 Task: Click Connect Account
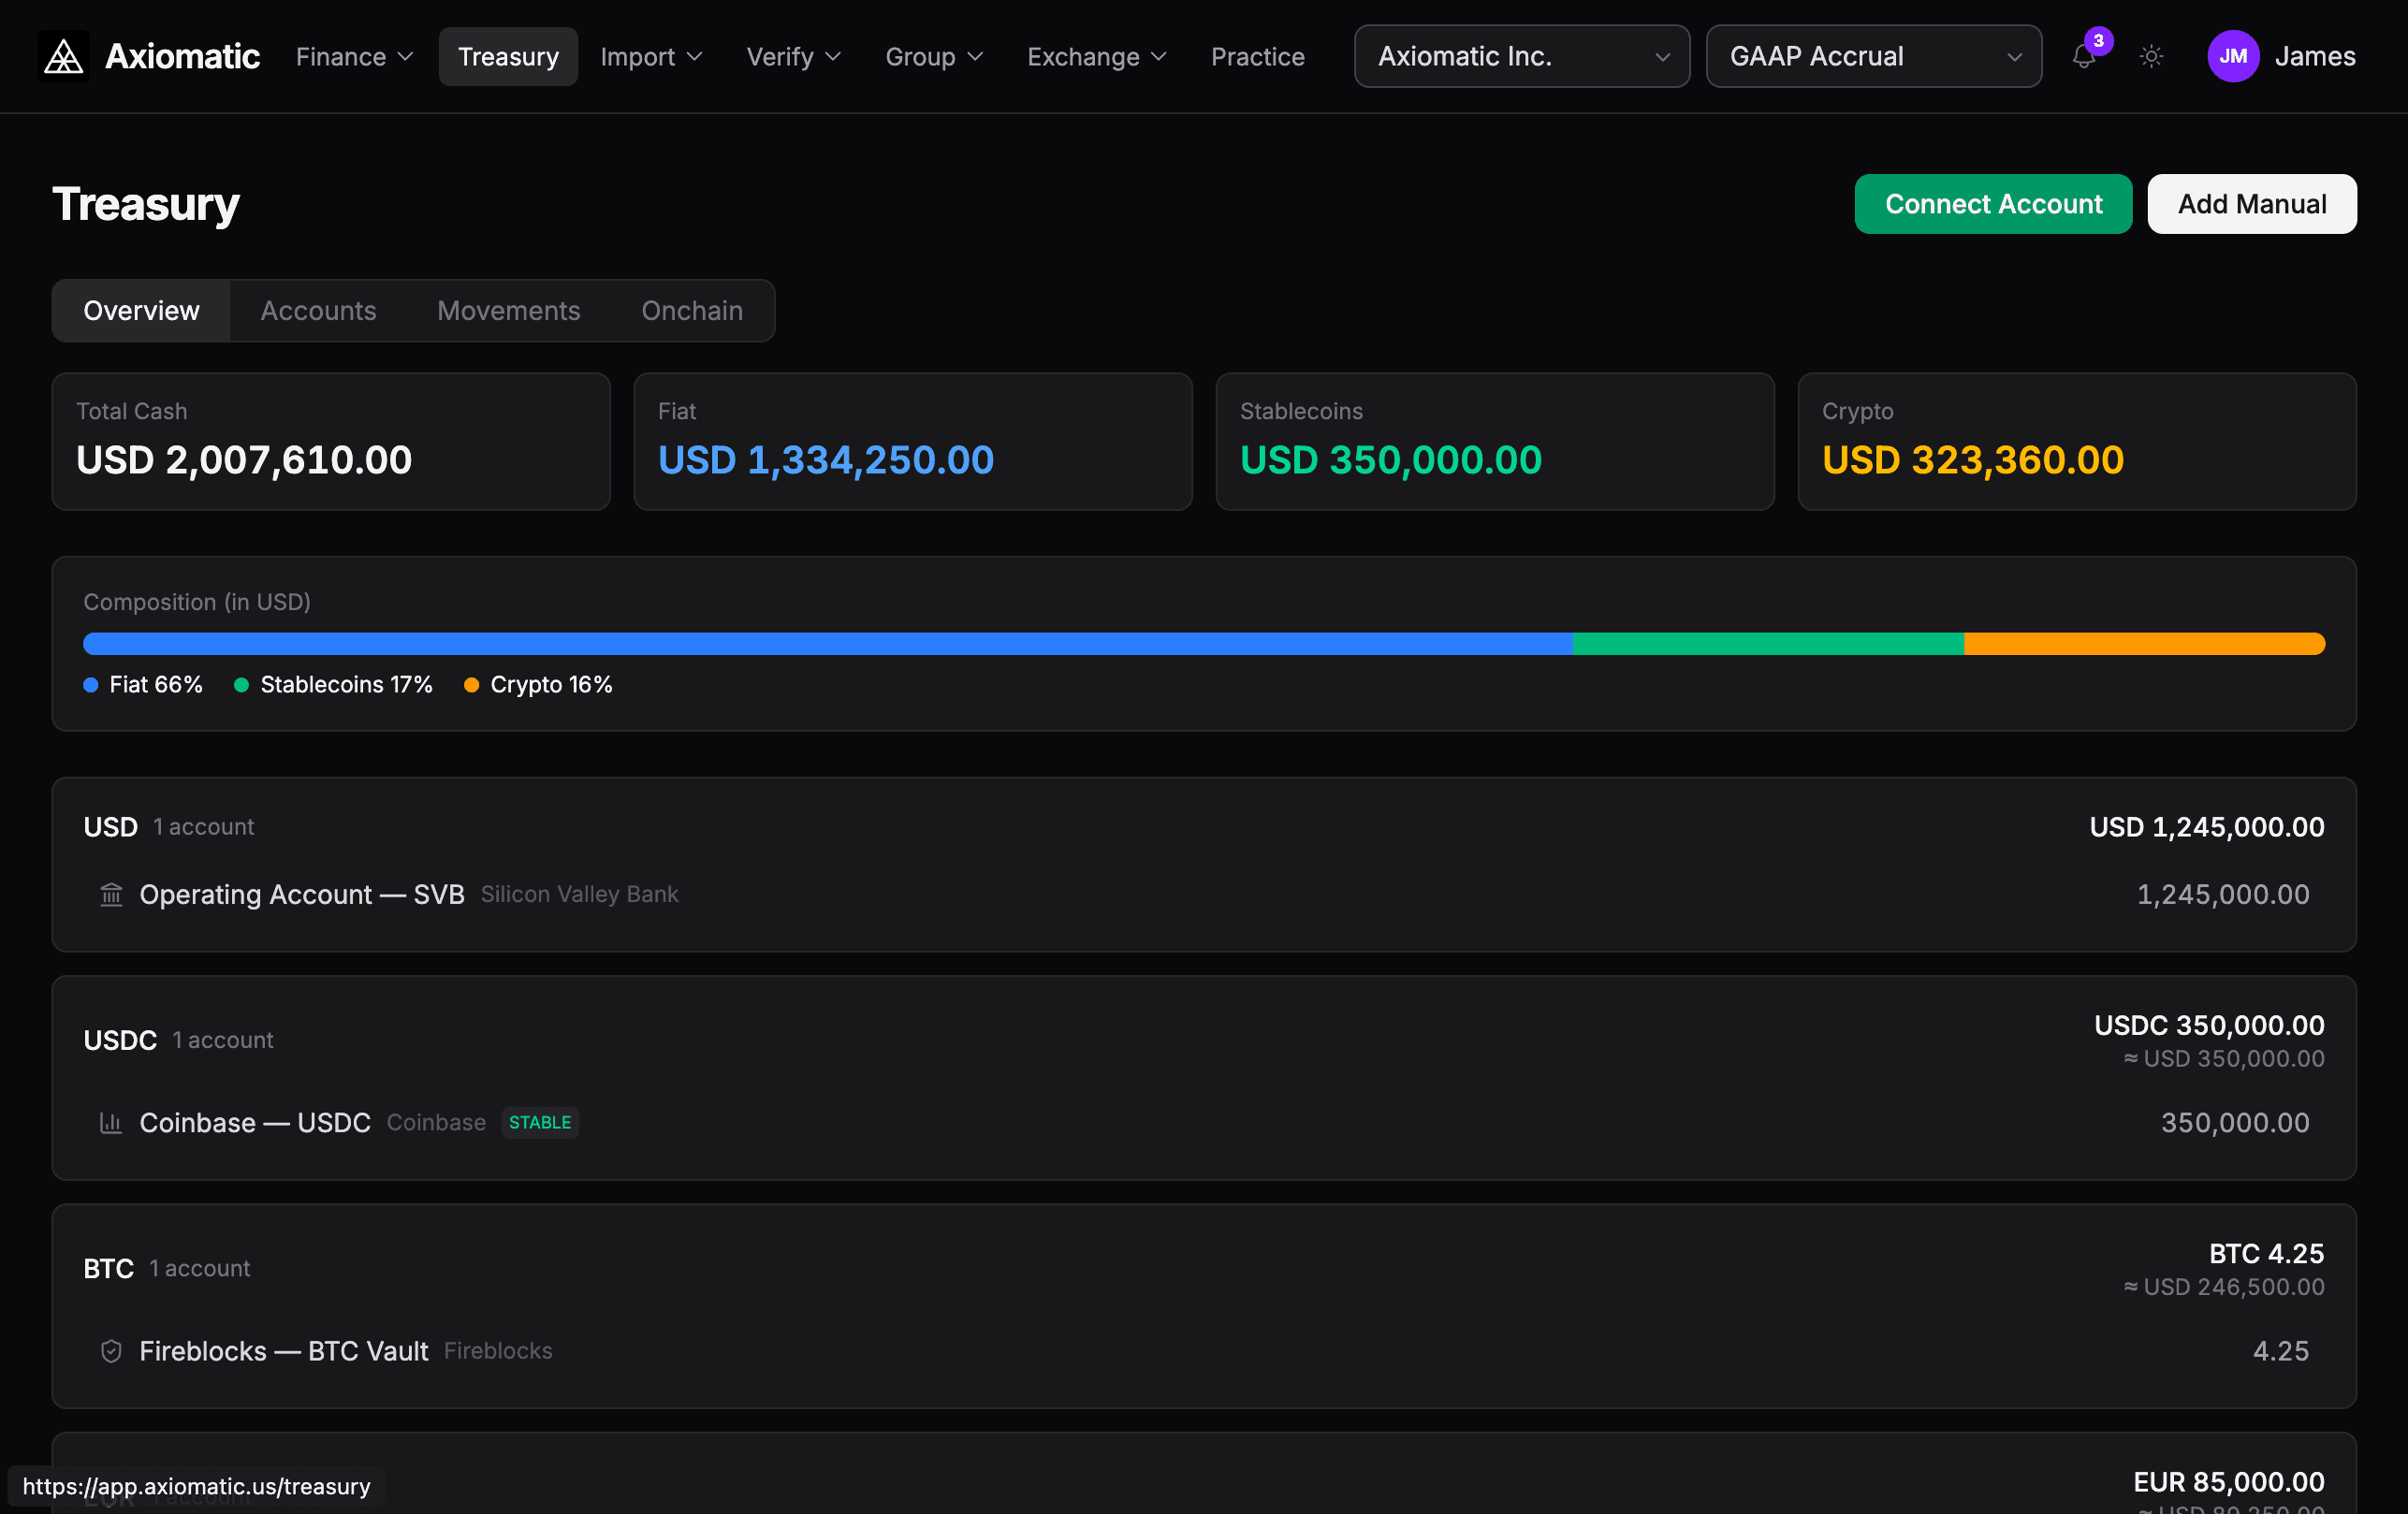pyautogui.click(x=1993, y=204)
